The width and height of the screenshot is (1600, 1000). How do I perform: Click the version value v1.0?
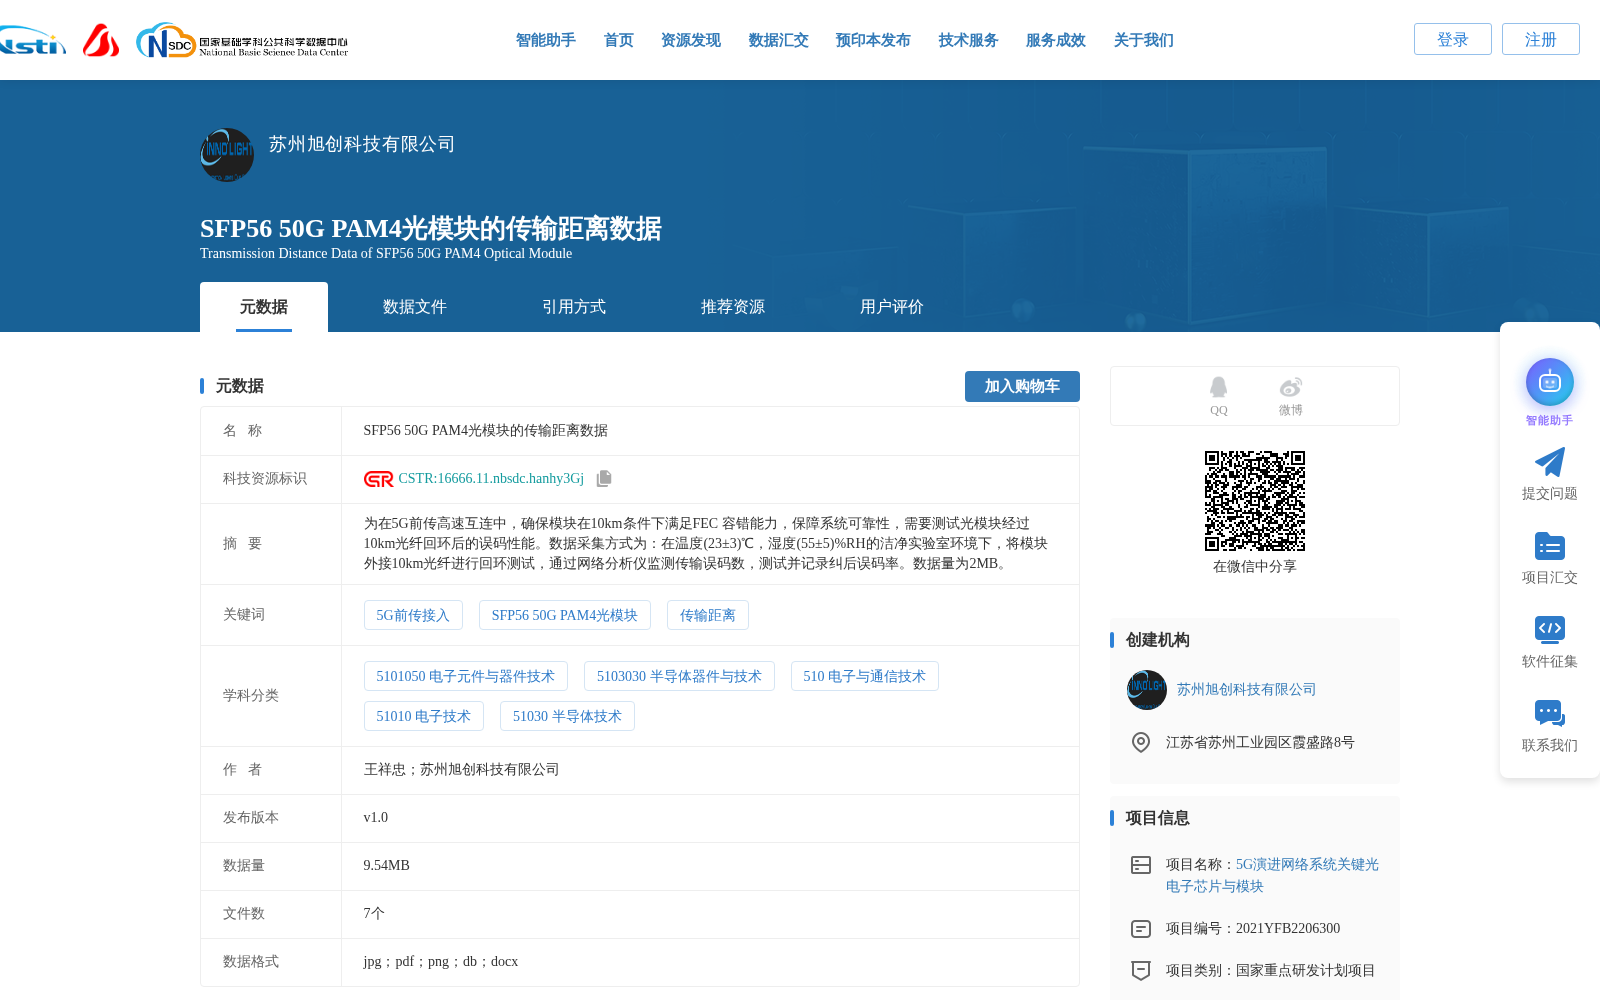point(375,818)
